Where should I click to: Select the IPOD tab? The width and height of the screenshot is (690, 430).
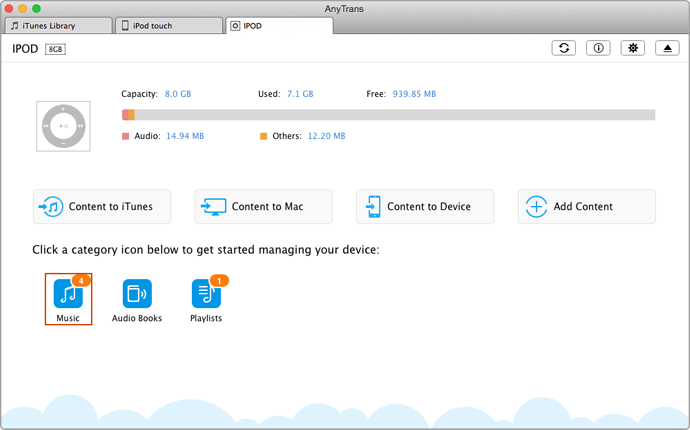coord(279,26)
